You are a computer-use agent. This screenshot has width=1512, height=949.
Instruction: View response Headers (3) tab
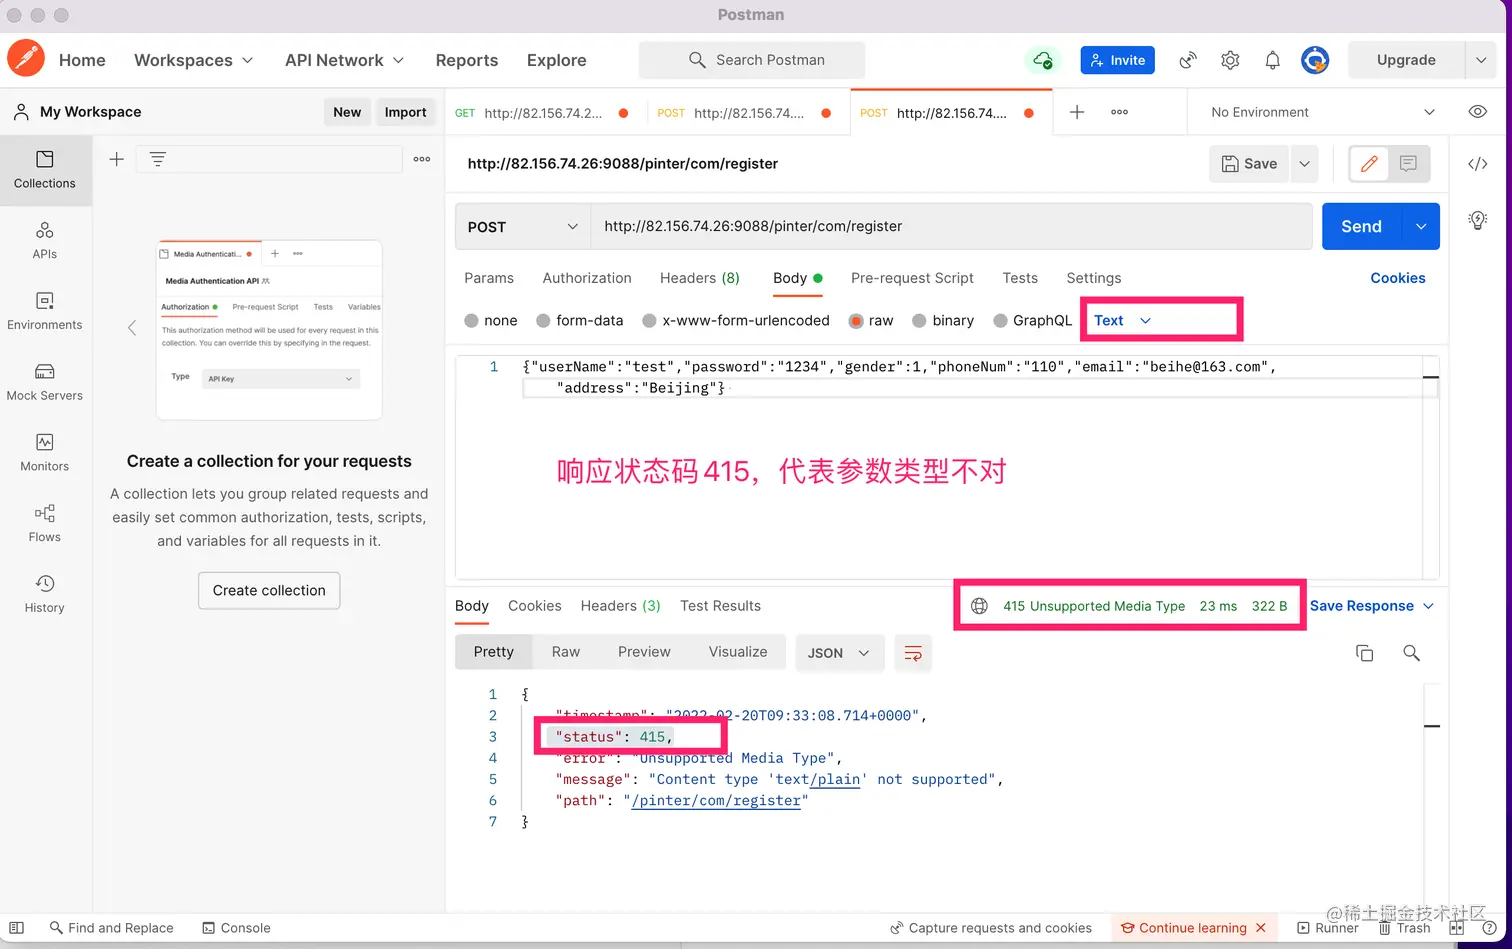tap(620, 606)
